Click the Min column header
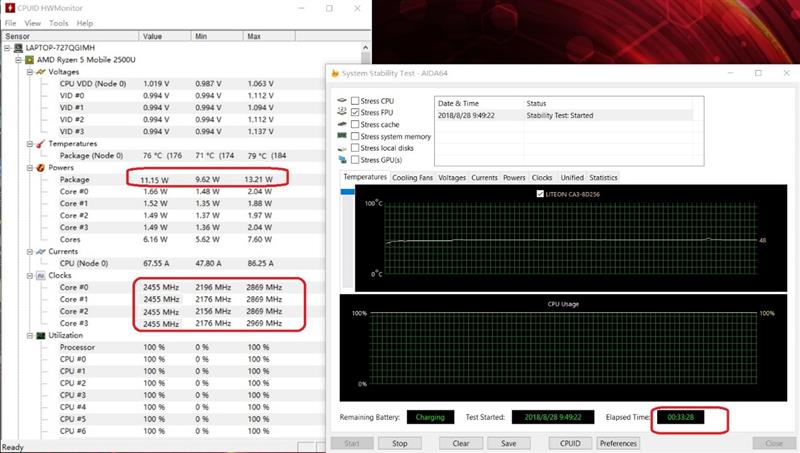The width and height of the screenshot is (800, 453). (x=217, y=36)
